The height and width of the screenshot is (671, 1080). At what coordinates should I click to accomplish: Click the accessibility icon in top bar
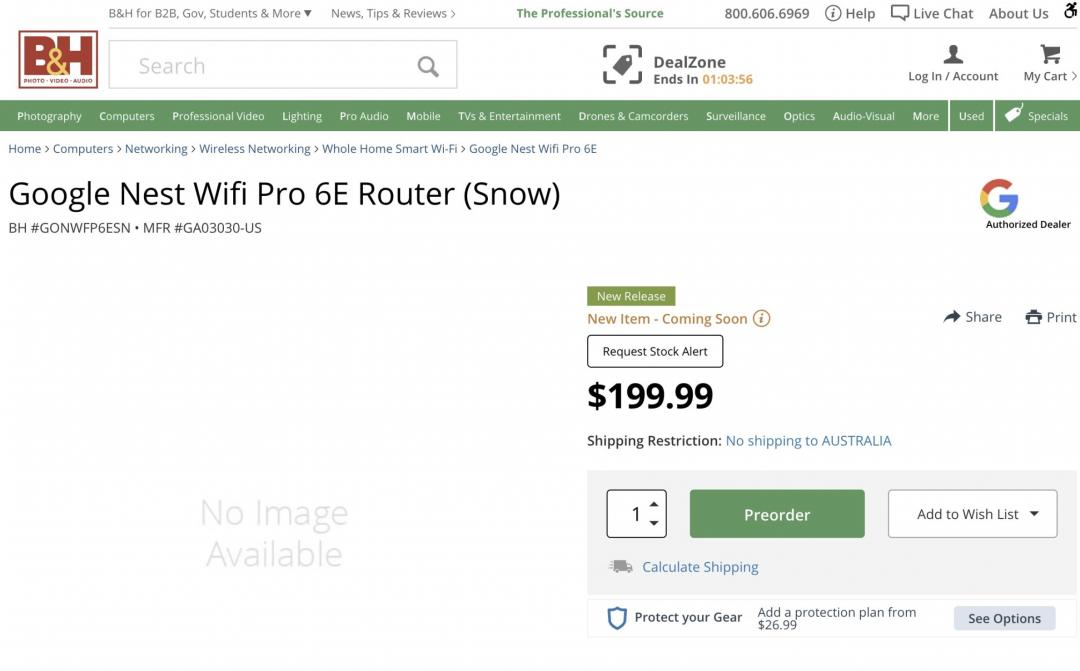coord(1071,11)
